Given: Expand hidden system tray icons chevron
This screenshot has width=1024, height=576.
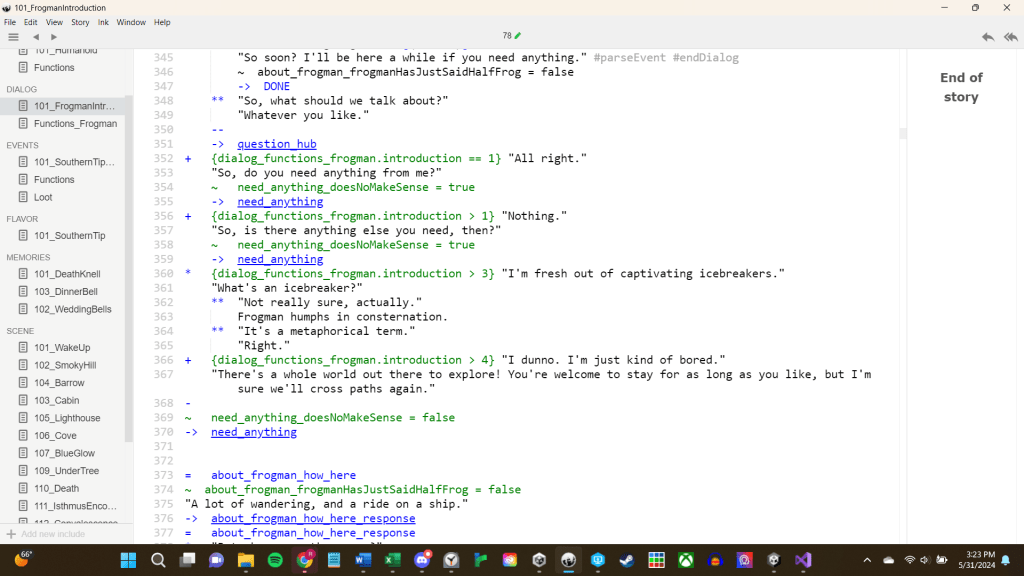Looking at the screenshot, I should click(866, 560).
